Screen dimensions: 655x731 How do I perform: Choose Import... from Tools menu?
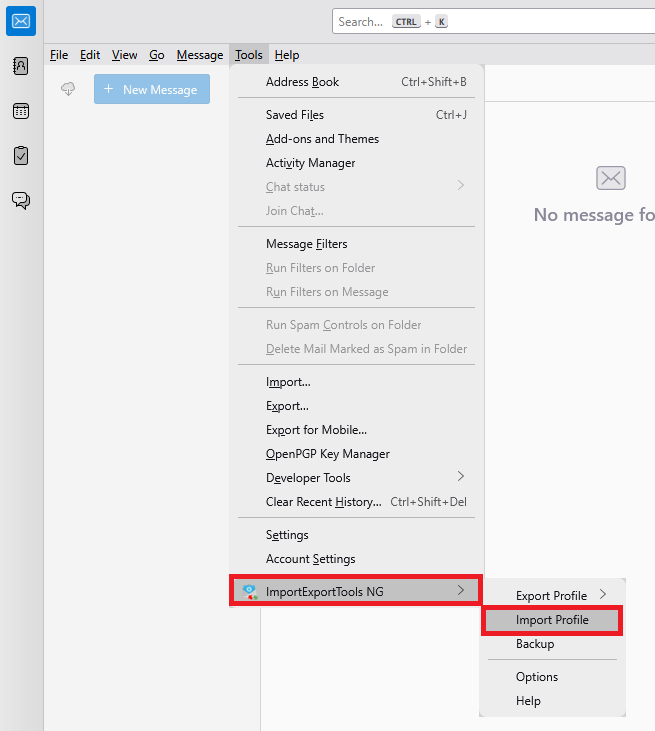[357, 382]
